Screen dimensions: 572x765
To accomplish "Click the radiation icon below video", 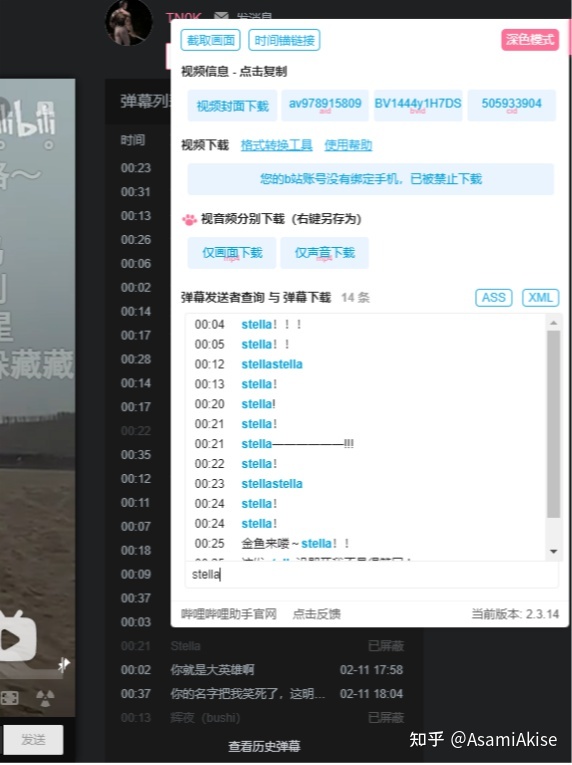I will pyautogui.click(x=45, y=698).
